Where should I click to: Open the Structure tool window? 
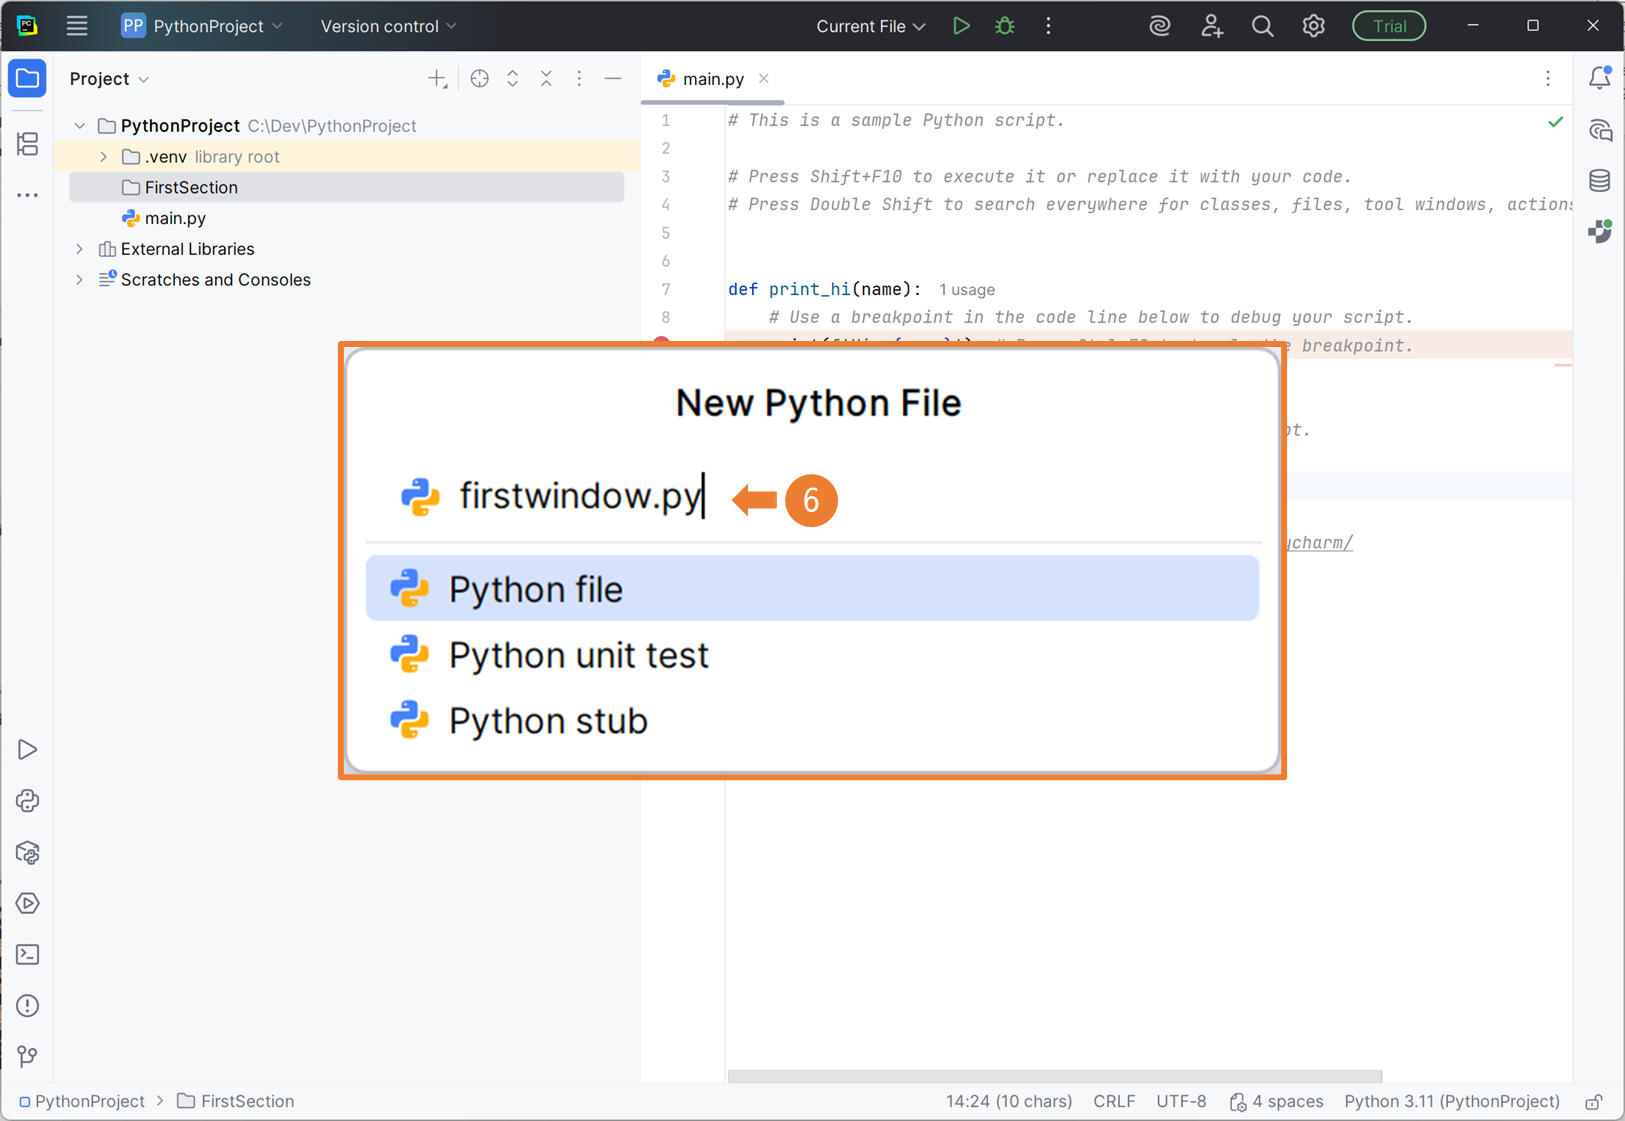point(28,144)
